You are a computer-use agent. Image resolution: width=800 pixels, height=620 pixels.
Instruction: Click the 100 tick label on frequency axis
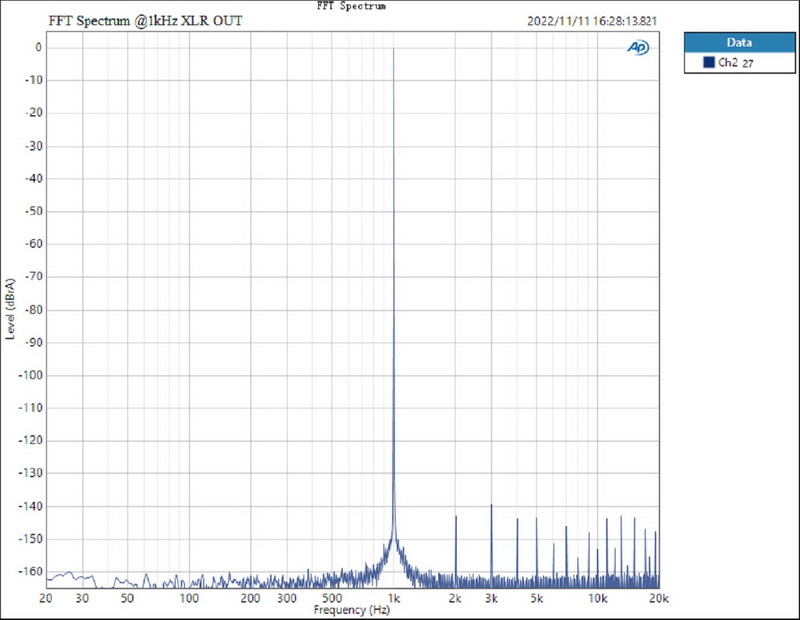pos(189,598)
